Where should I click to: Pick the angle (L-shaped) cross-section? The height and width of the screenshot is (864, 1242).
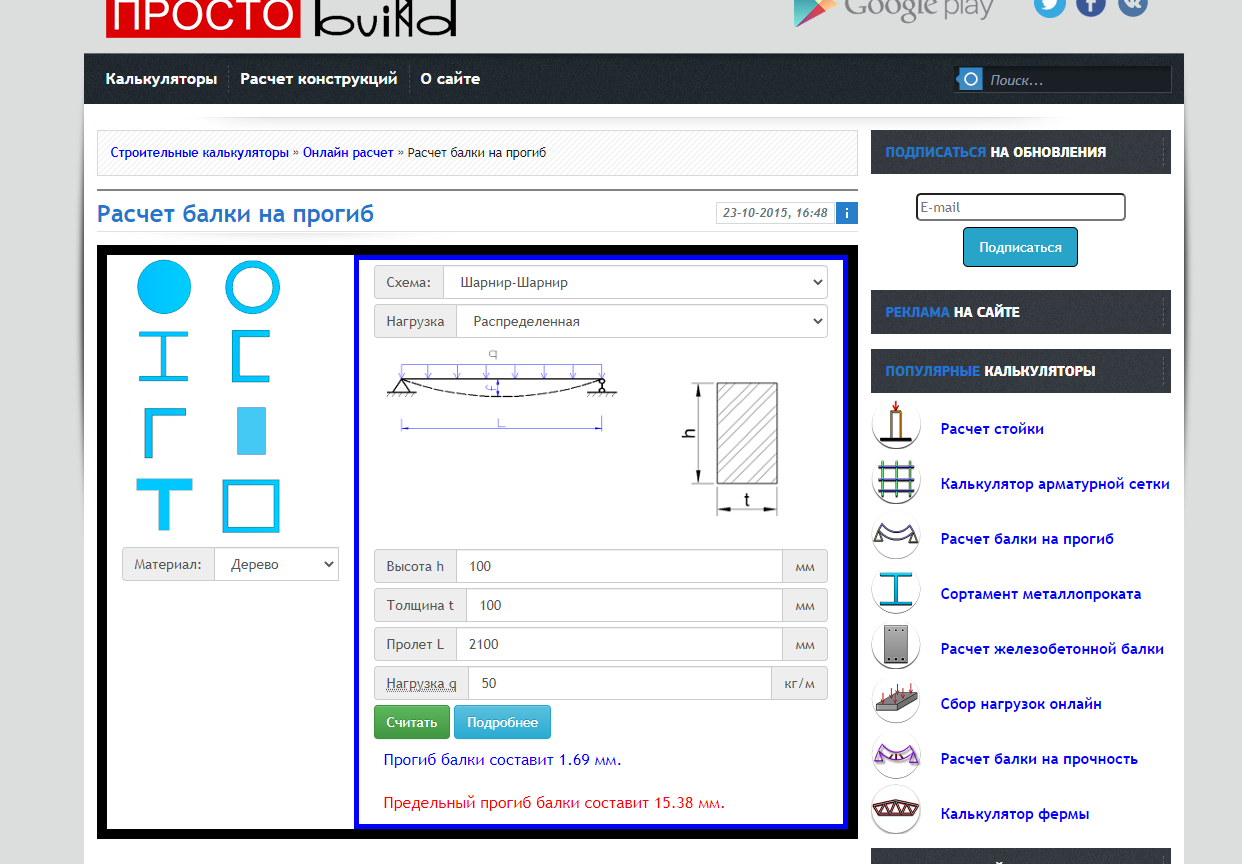(x=163, y=432)
